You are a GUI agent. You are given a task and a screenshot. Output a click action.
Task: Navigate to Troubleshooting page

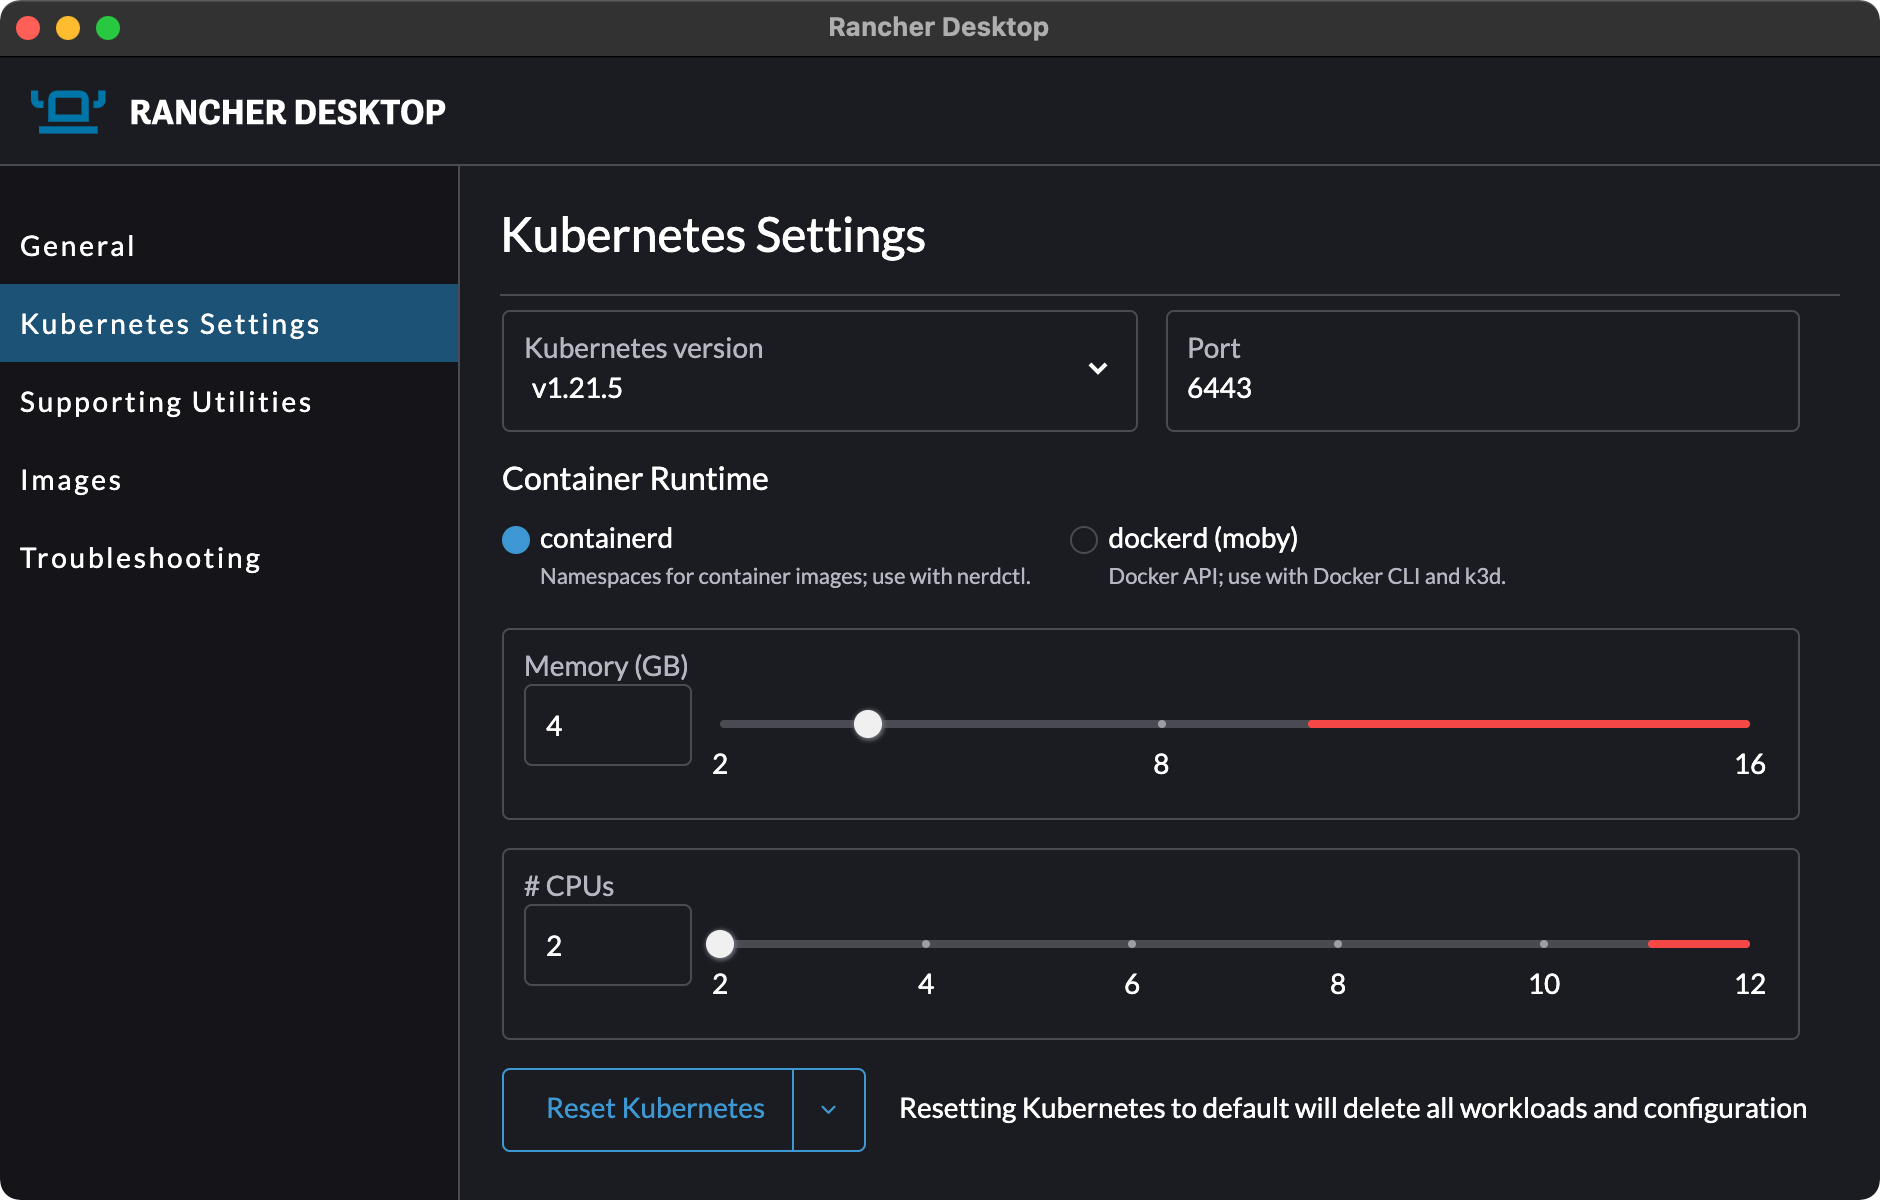tap(141, 558)
